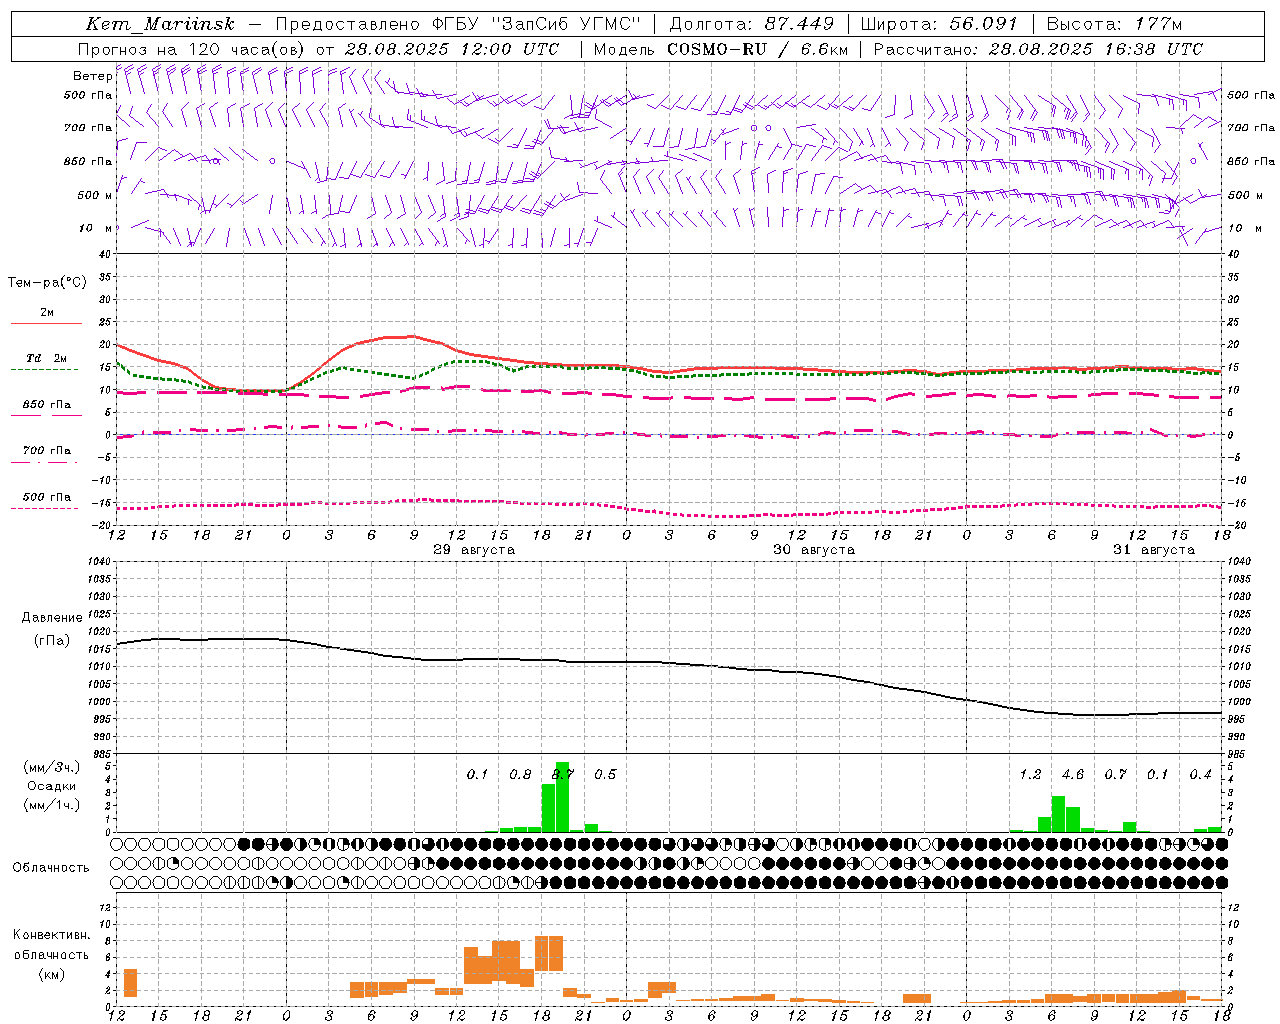This screenshot has height=1024, width=1280.
Task: Click the (мм/3ч.) unit label
Action: click(52, 767)
